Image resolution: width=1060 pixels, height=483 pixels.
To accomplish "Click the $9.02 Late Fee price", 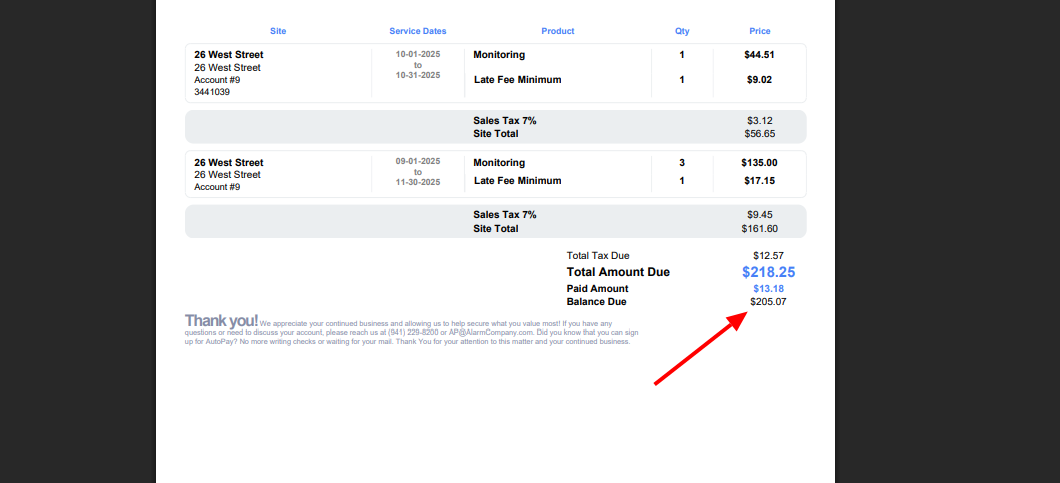I will [760, 80].
